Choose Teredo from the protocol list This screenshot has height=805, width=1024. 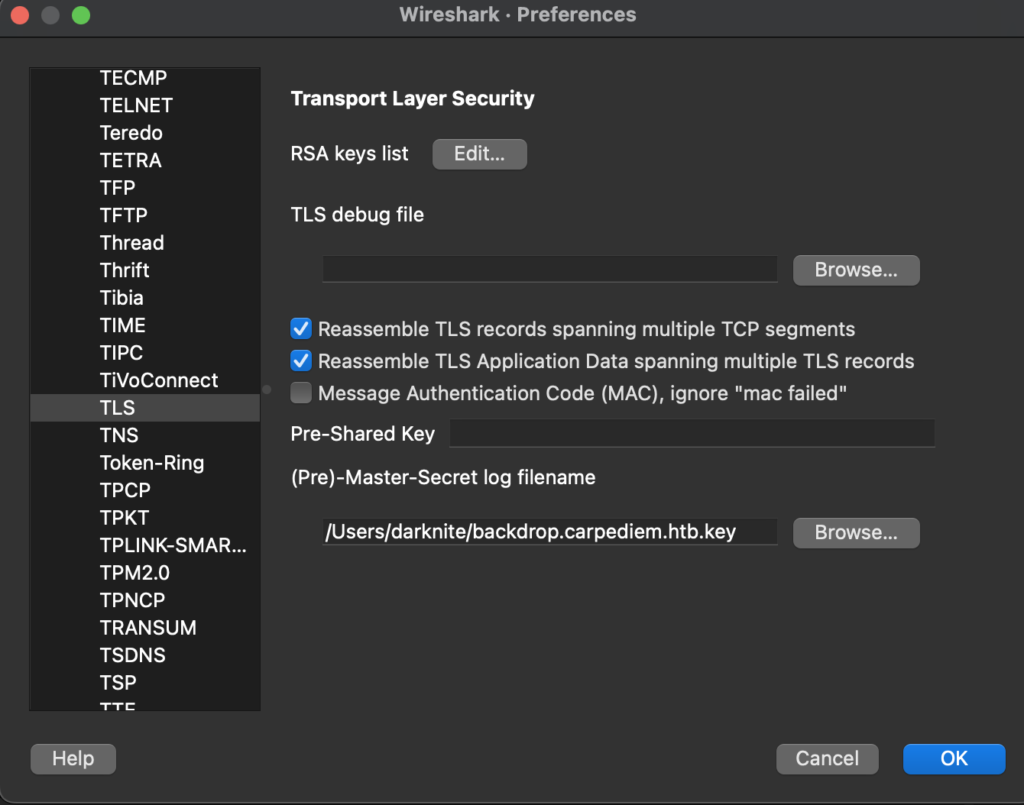131,133
